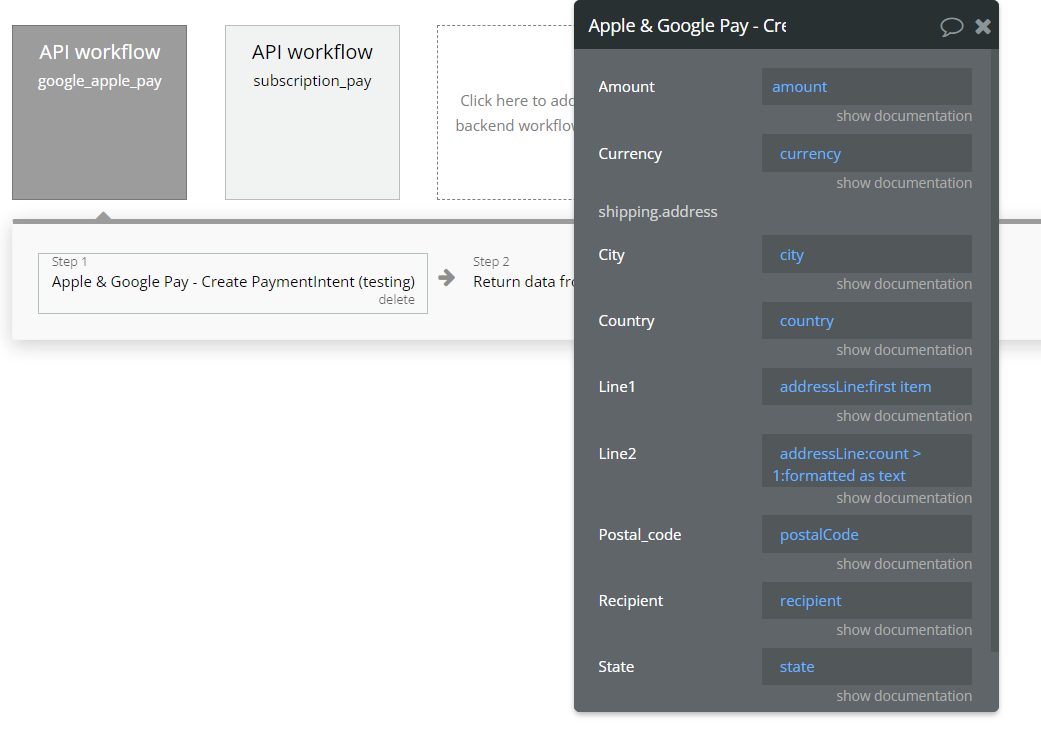
Task: Edit the Country expression field
Action: 866,321
